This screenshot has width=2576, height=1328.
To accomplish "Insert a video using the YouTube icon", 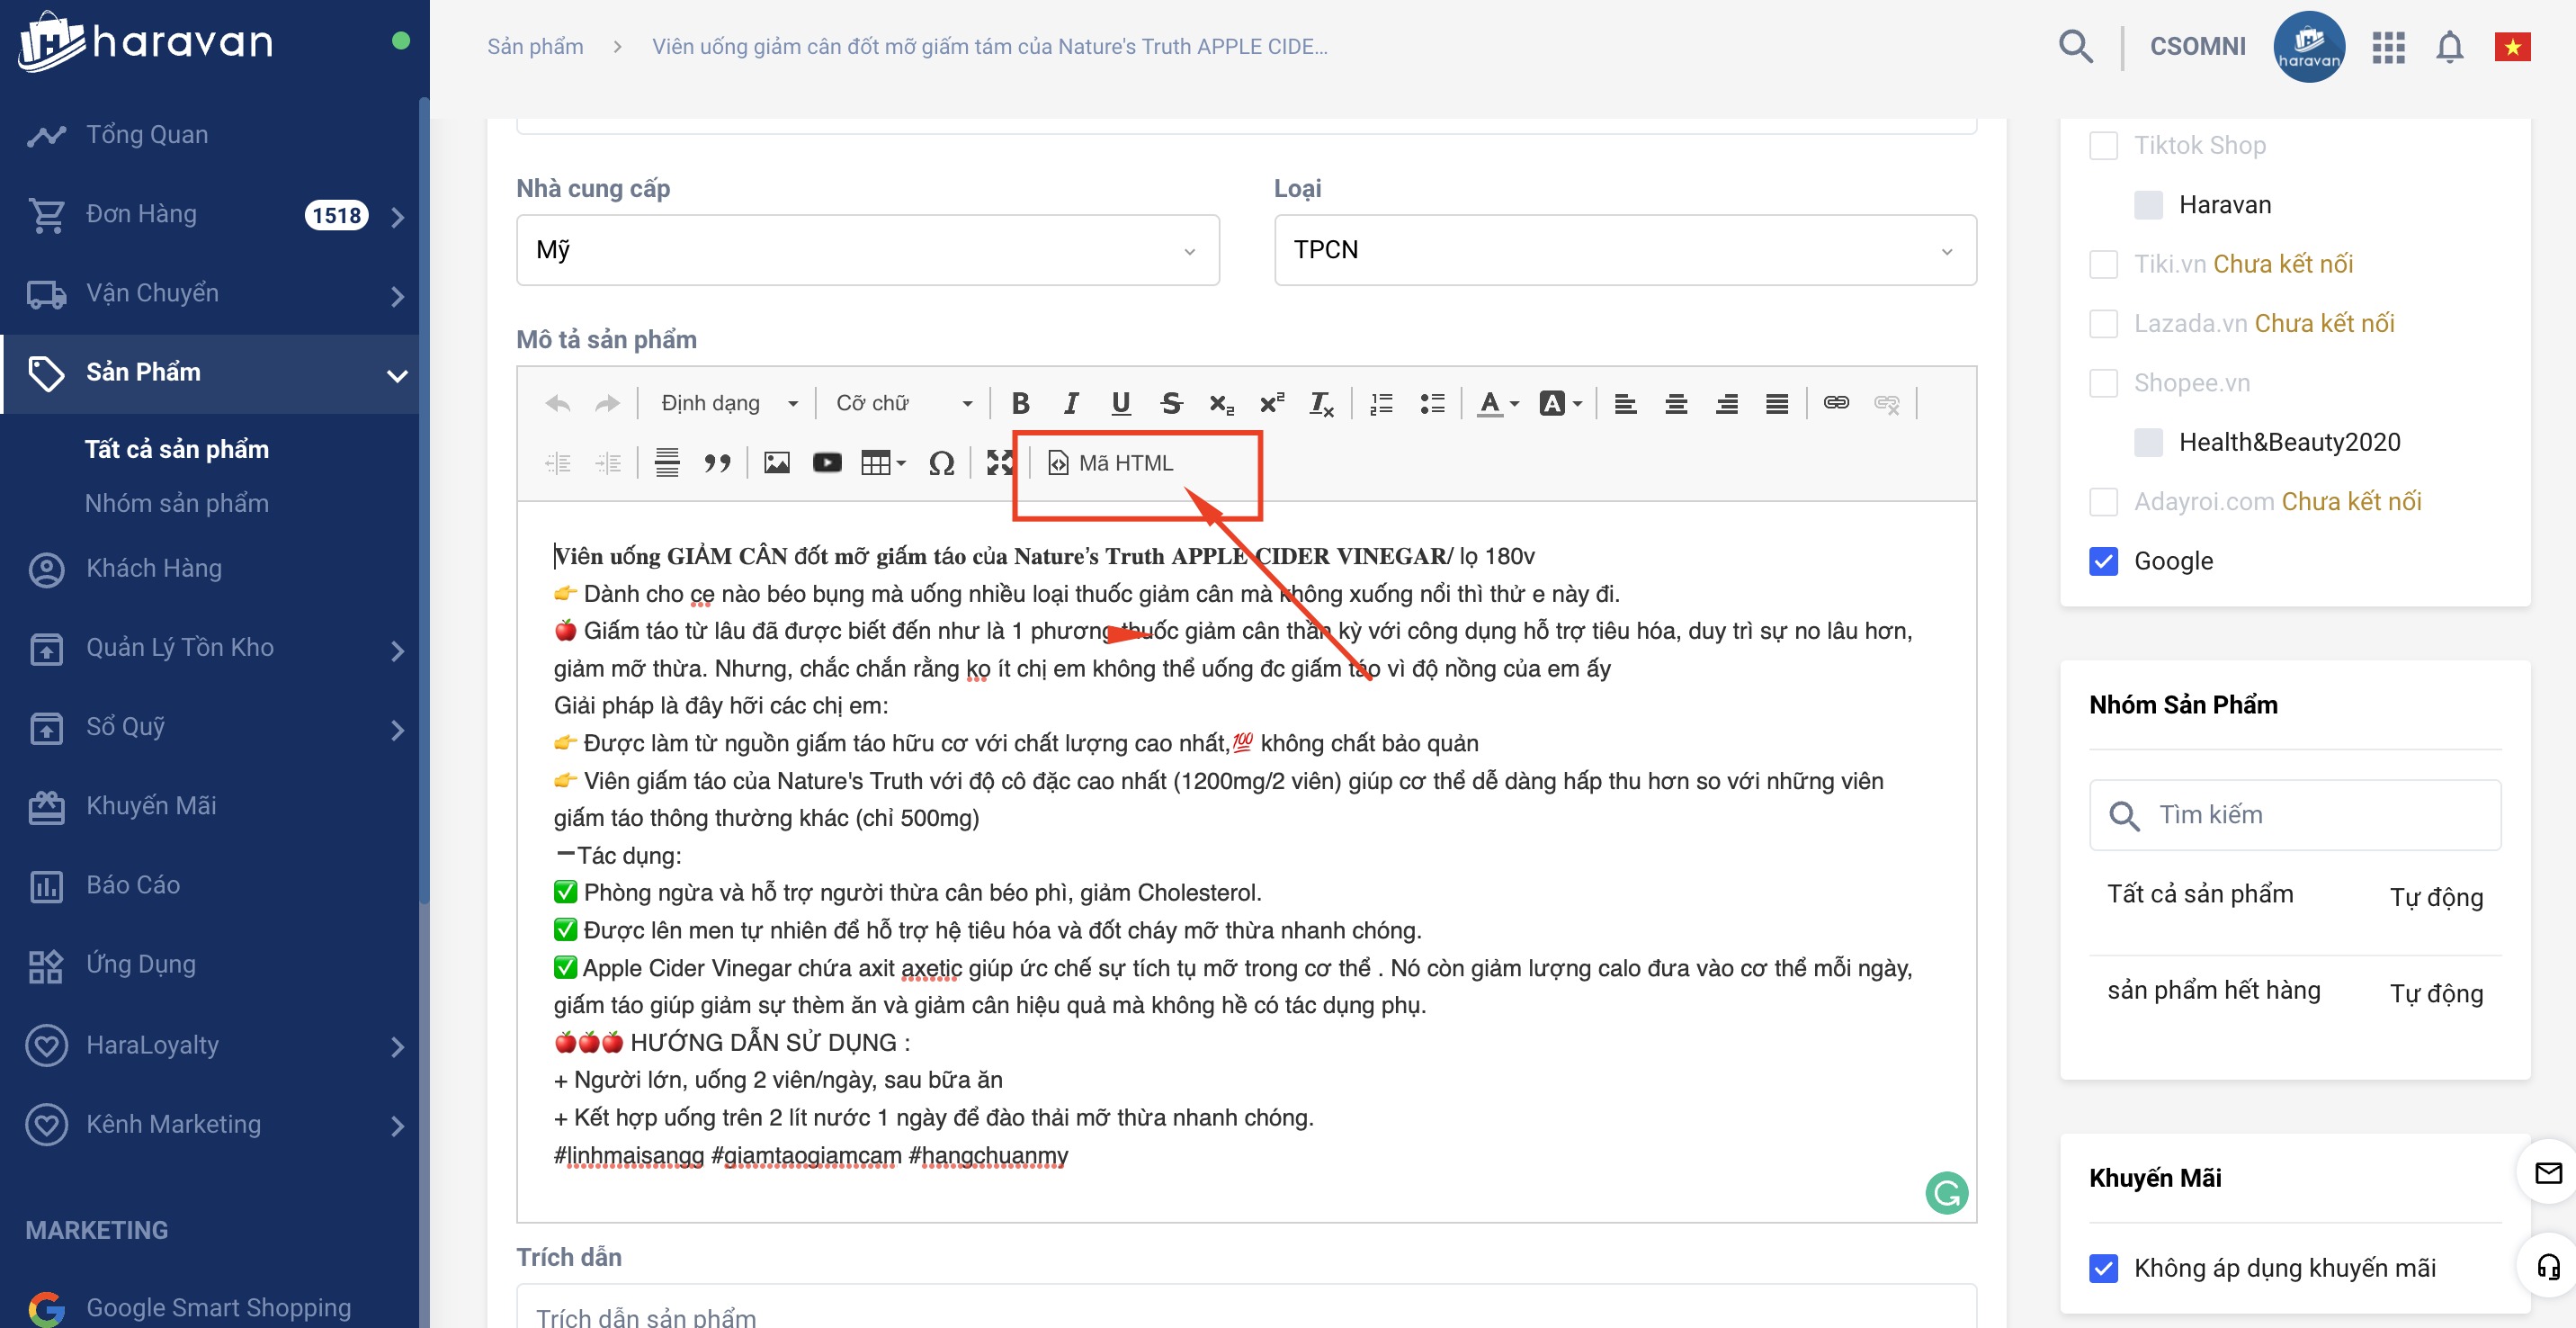I will click(826, 463).
